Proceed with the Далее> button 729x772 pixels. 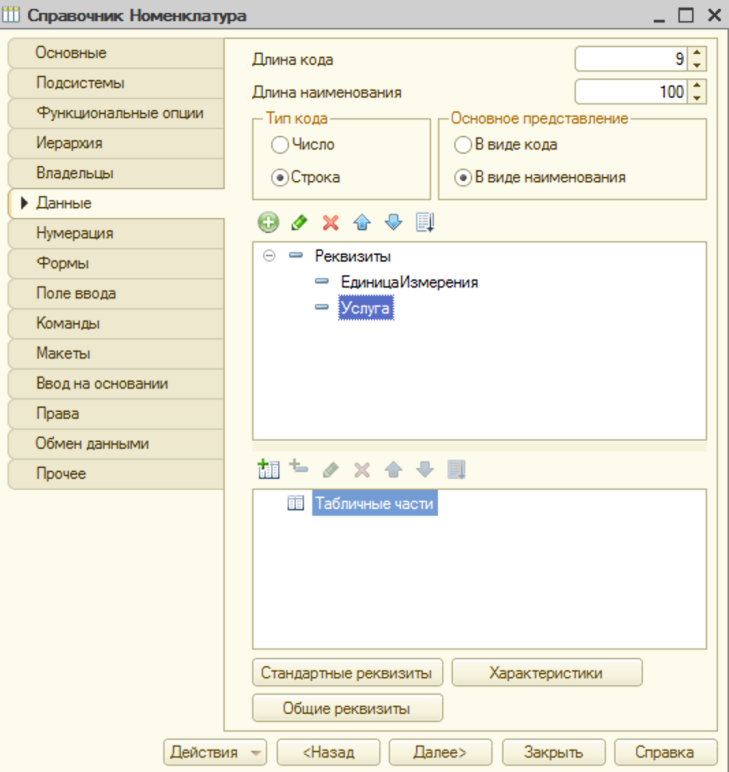(440, 752)
